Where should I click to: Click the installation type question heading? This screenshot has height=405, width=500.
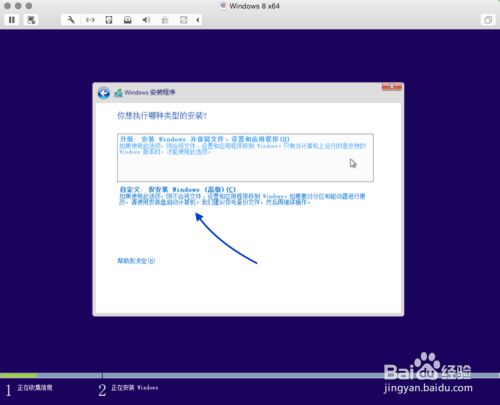[162, 116]
